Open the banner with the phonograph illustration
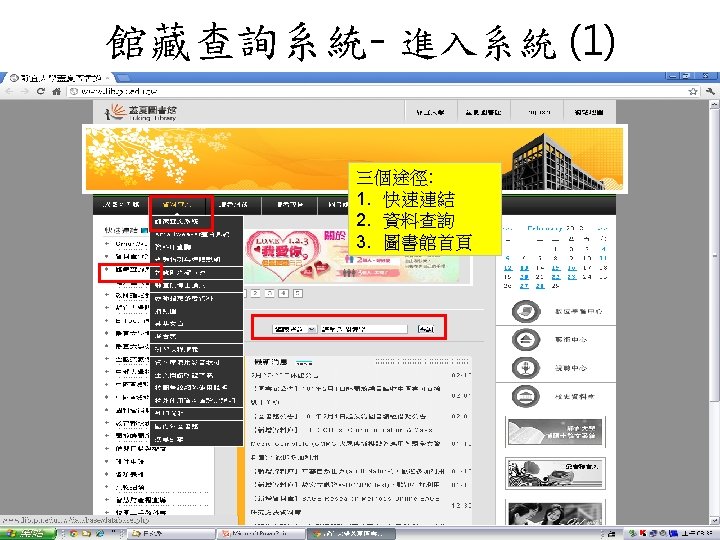 click(x=555, y=473)
